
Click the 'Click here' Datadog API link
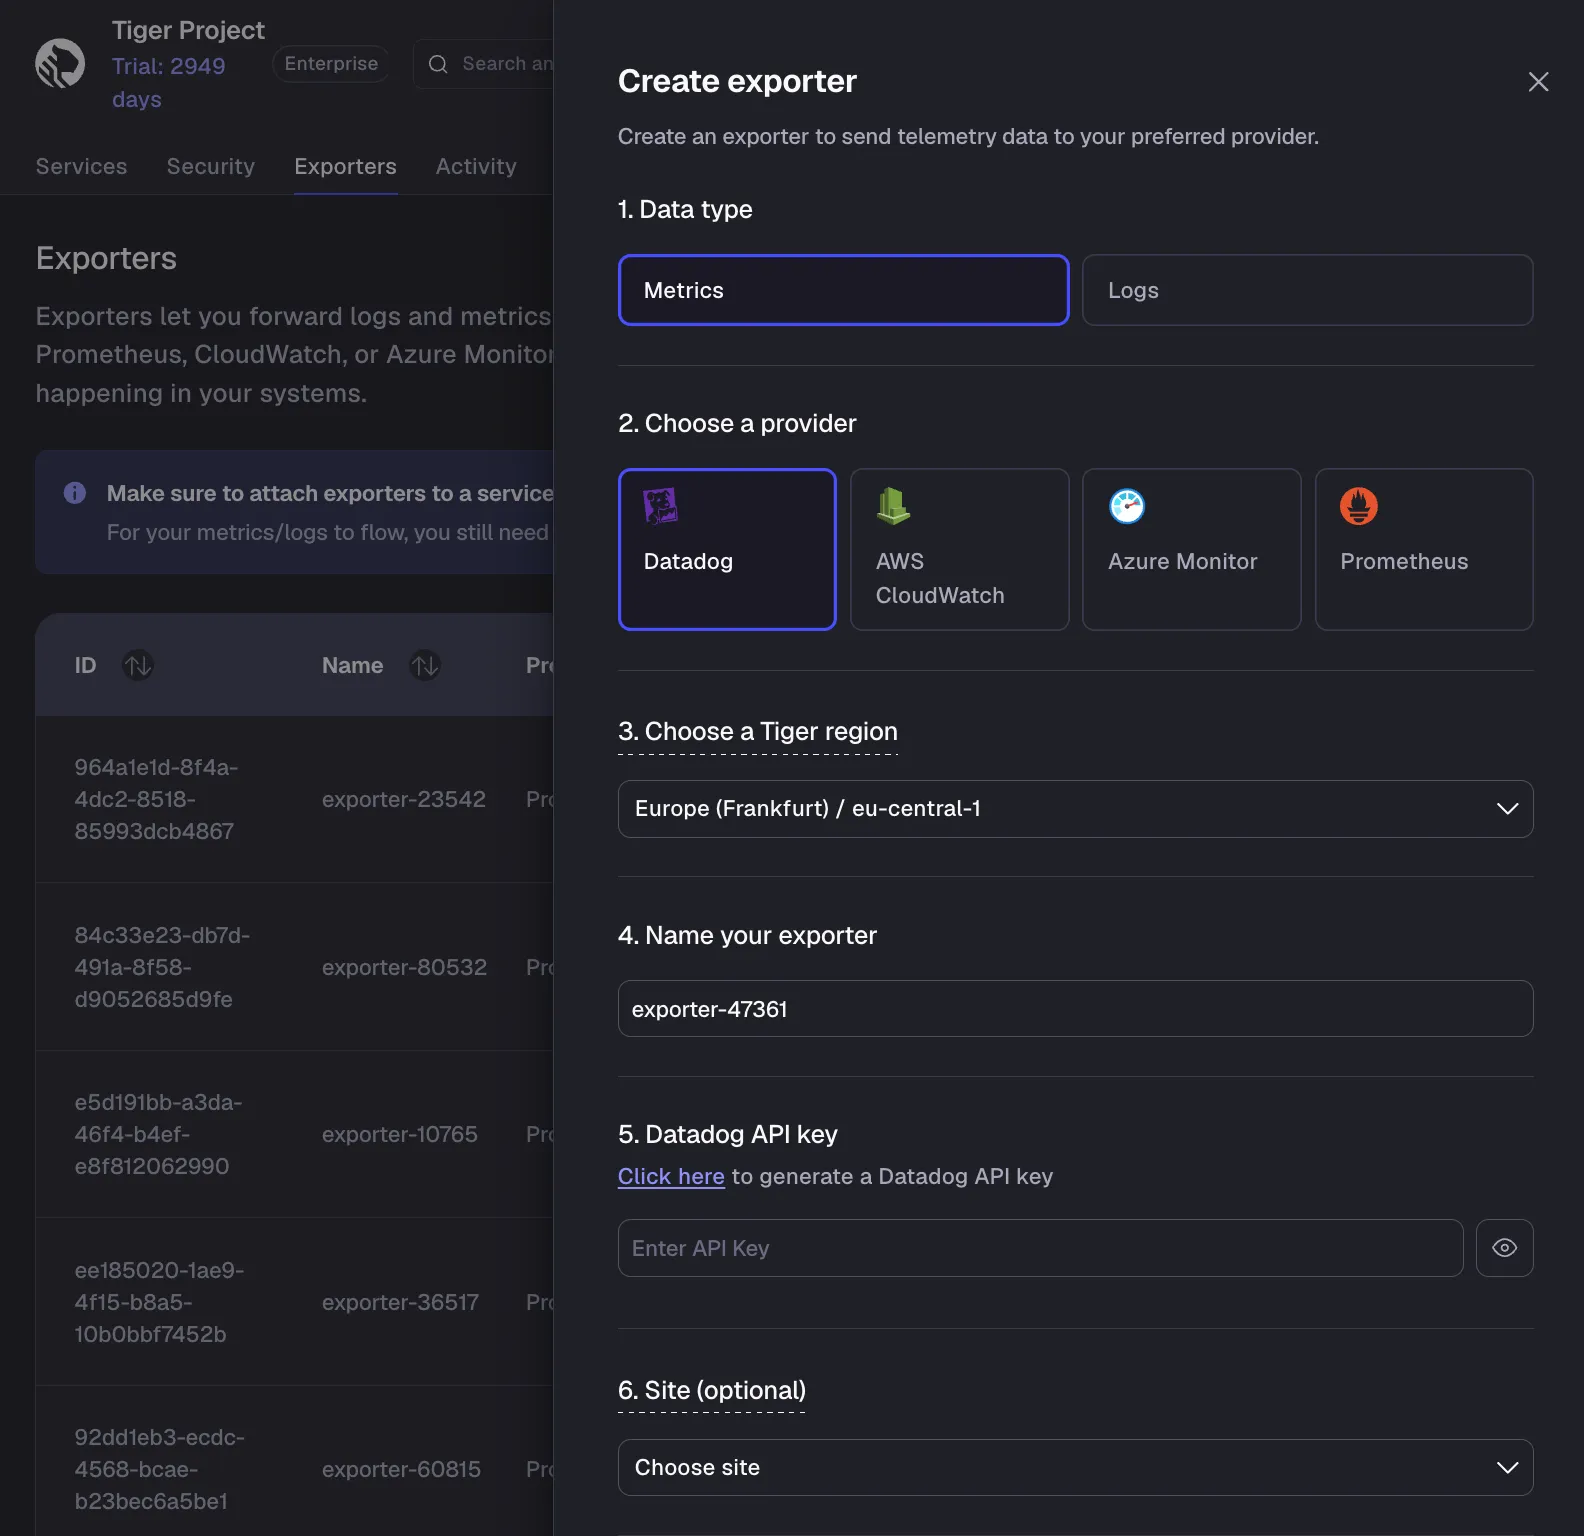pos(671,1176)
